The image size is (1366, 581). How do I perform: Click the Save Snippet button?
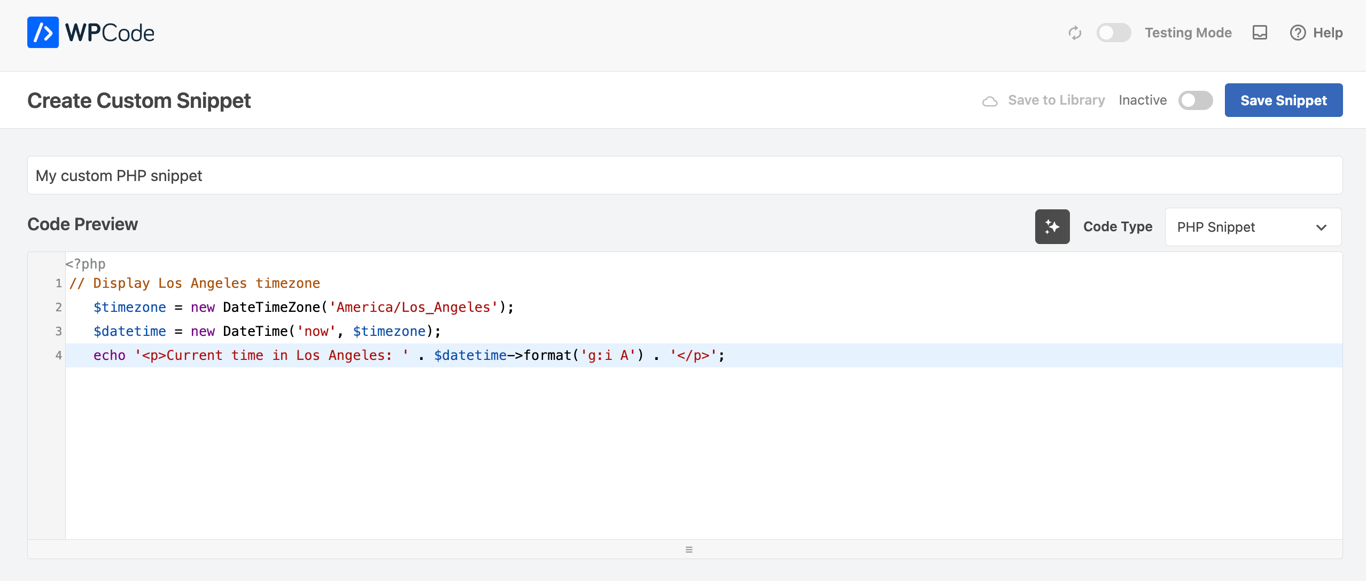coord(1283,100)
